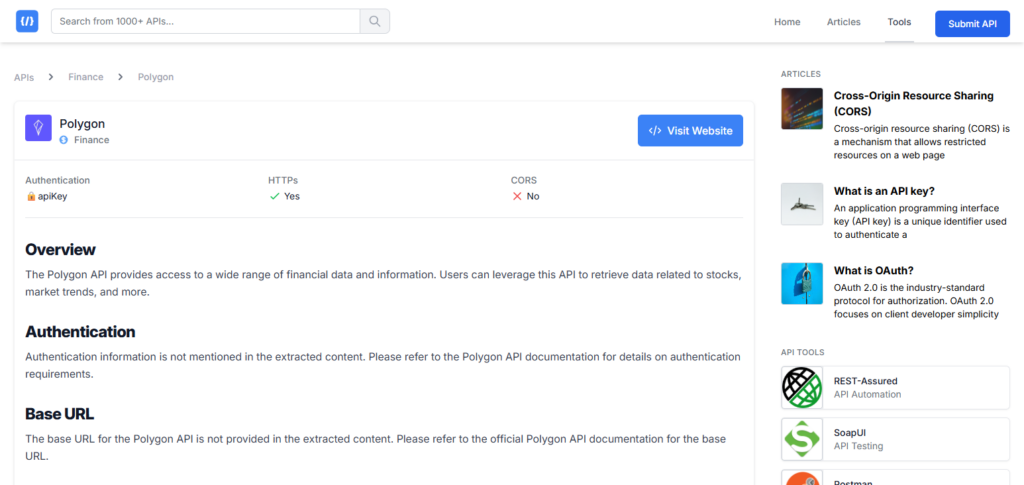The image size is (1024, 485).
Task: Focus the 'Search from 1000+ APIs' field
Action: 206,21
